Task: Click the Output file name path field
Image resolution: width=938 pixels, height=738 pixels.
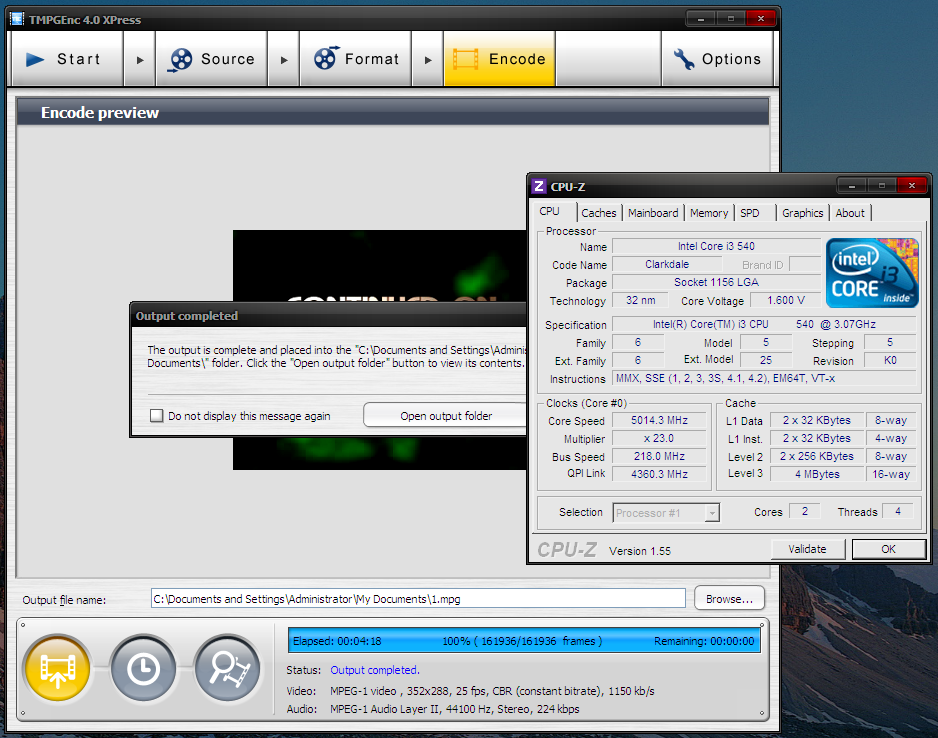Action: [418, 598]
